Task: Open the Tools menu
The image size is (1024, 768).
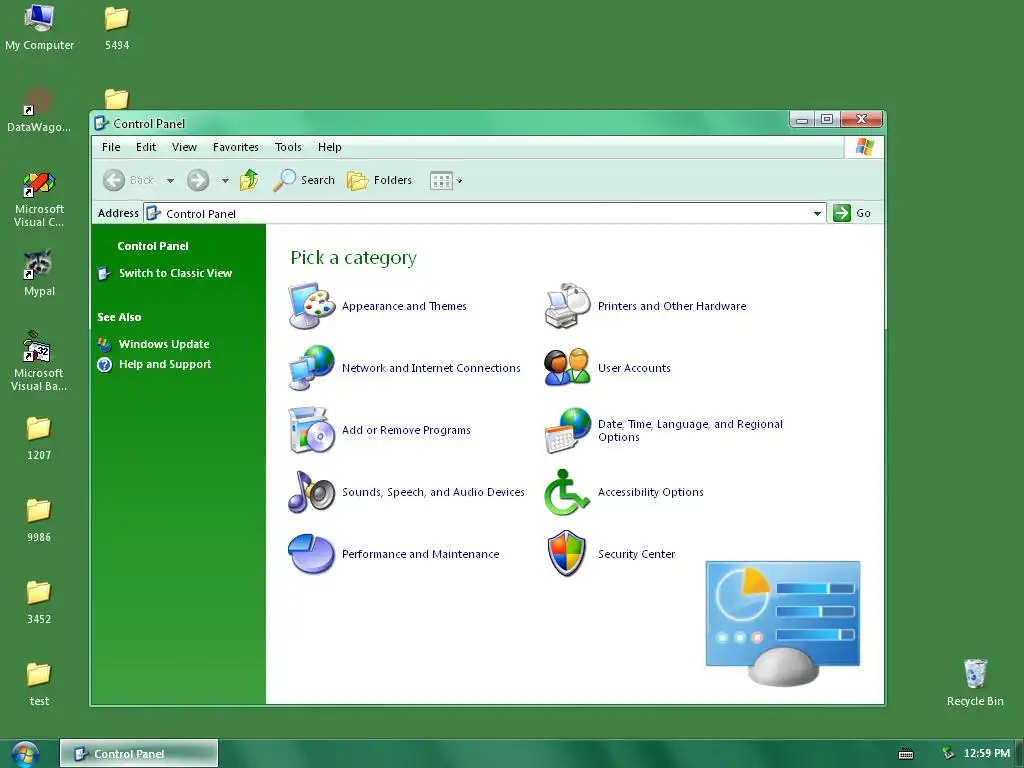Action: [288, 147]
